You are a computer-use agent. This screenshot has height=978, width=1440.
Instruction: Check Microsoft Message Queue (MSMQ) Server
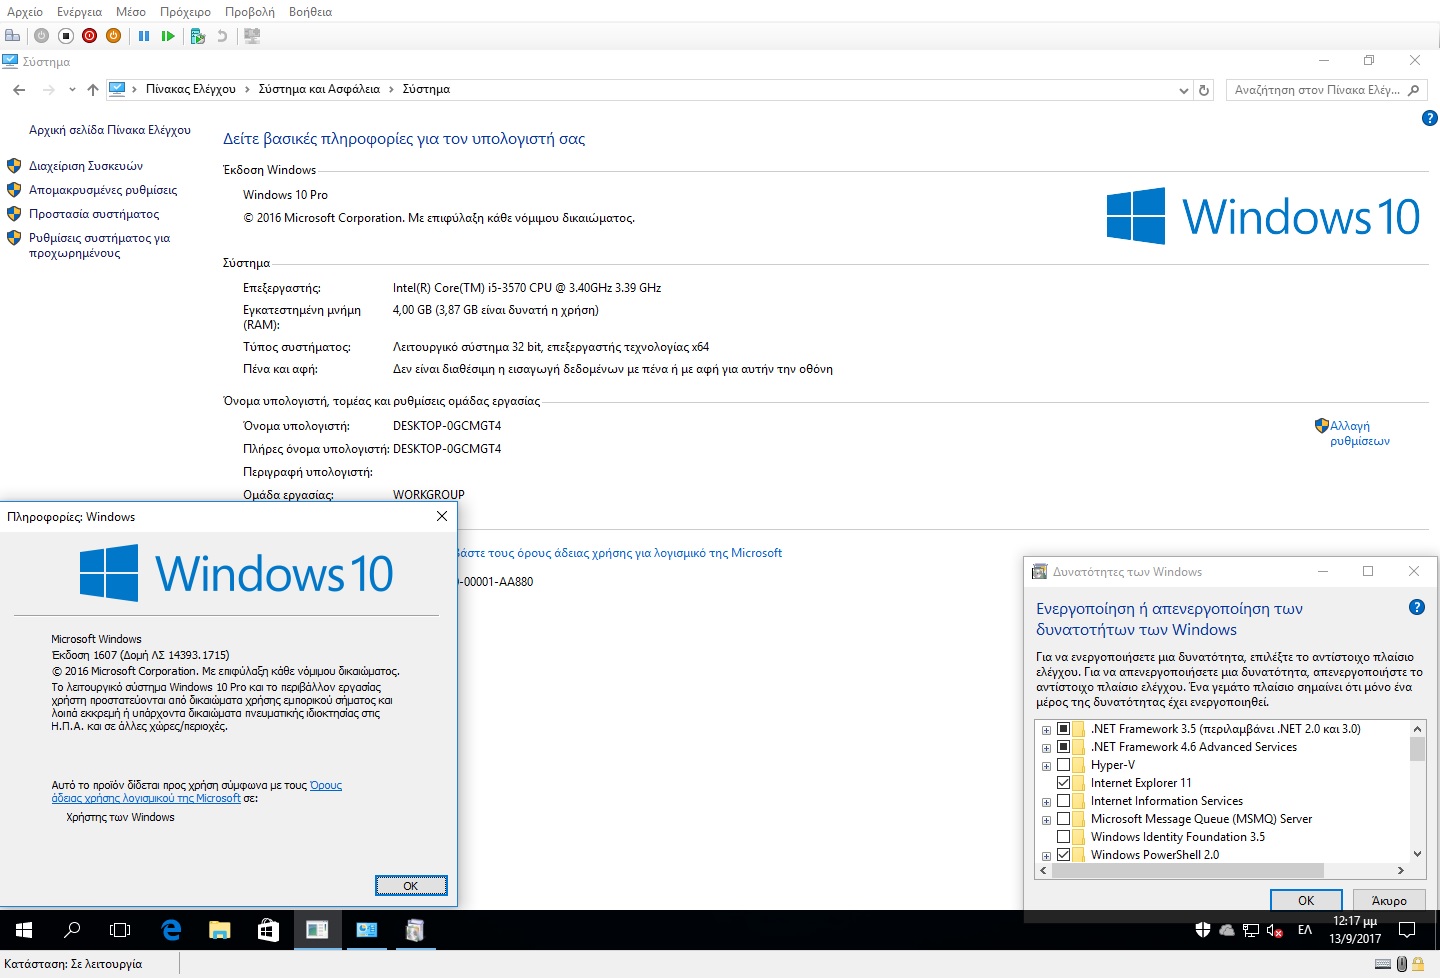click(1064, 819)
